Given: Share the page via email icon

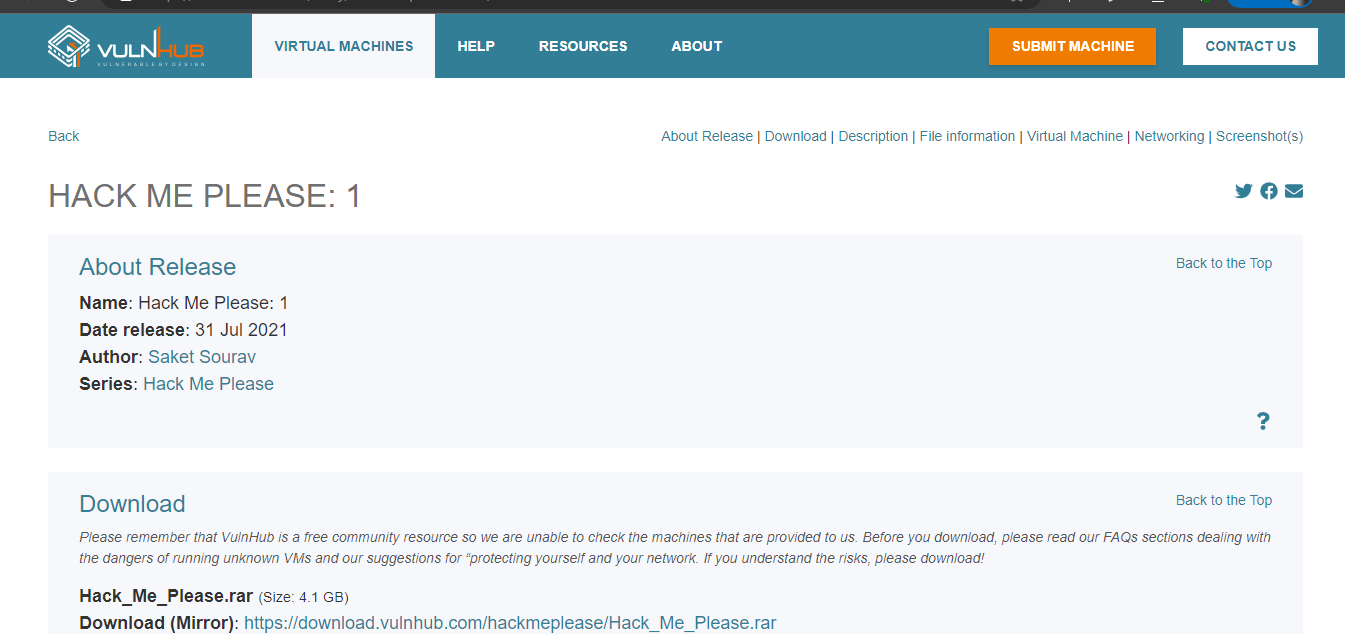Looking at the screenshot, I should (x=1294, y=191).
